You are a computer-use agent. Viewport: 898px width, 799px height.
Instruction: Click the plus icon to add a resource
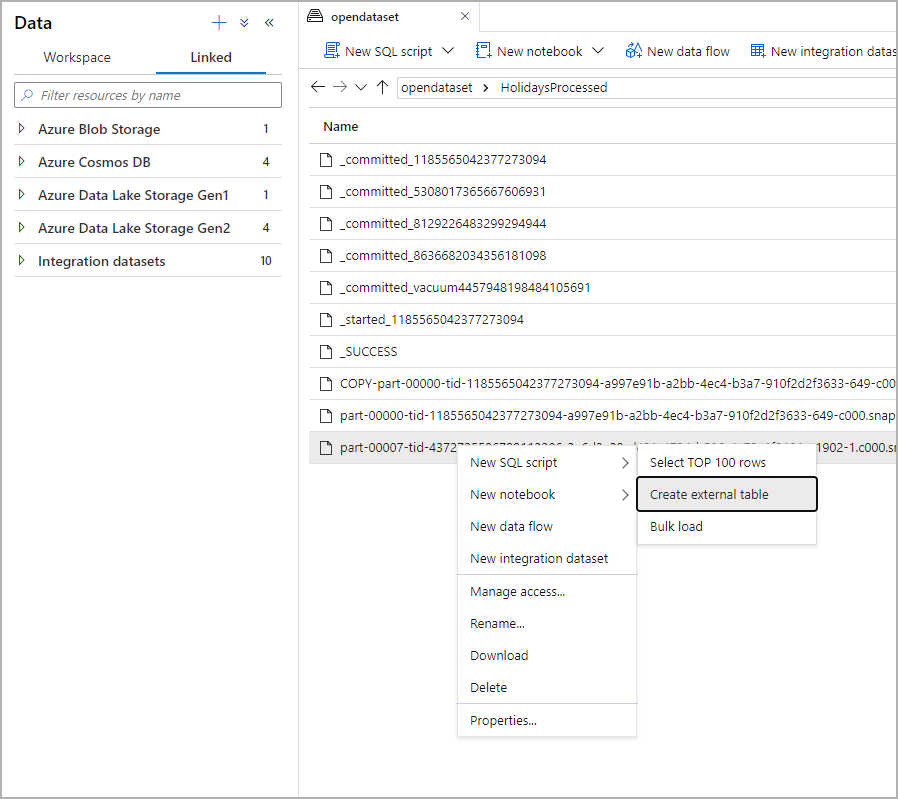[x=219, y=23]
